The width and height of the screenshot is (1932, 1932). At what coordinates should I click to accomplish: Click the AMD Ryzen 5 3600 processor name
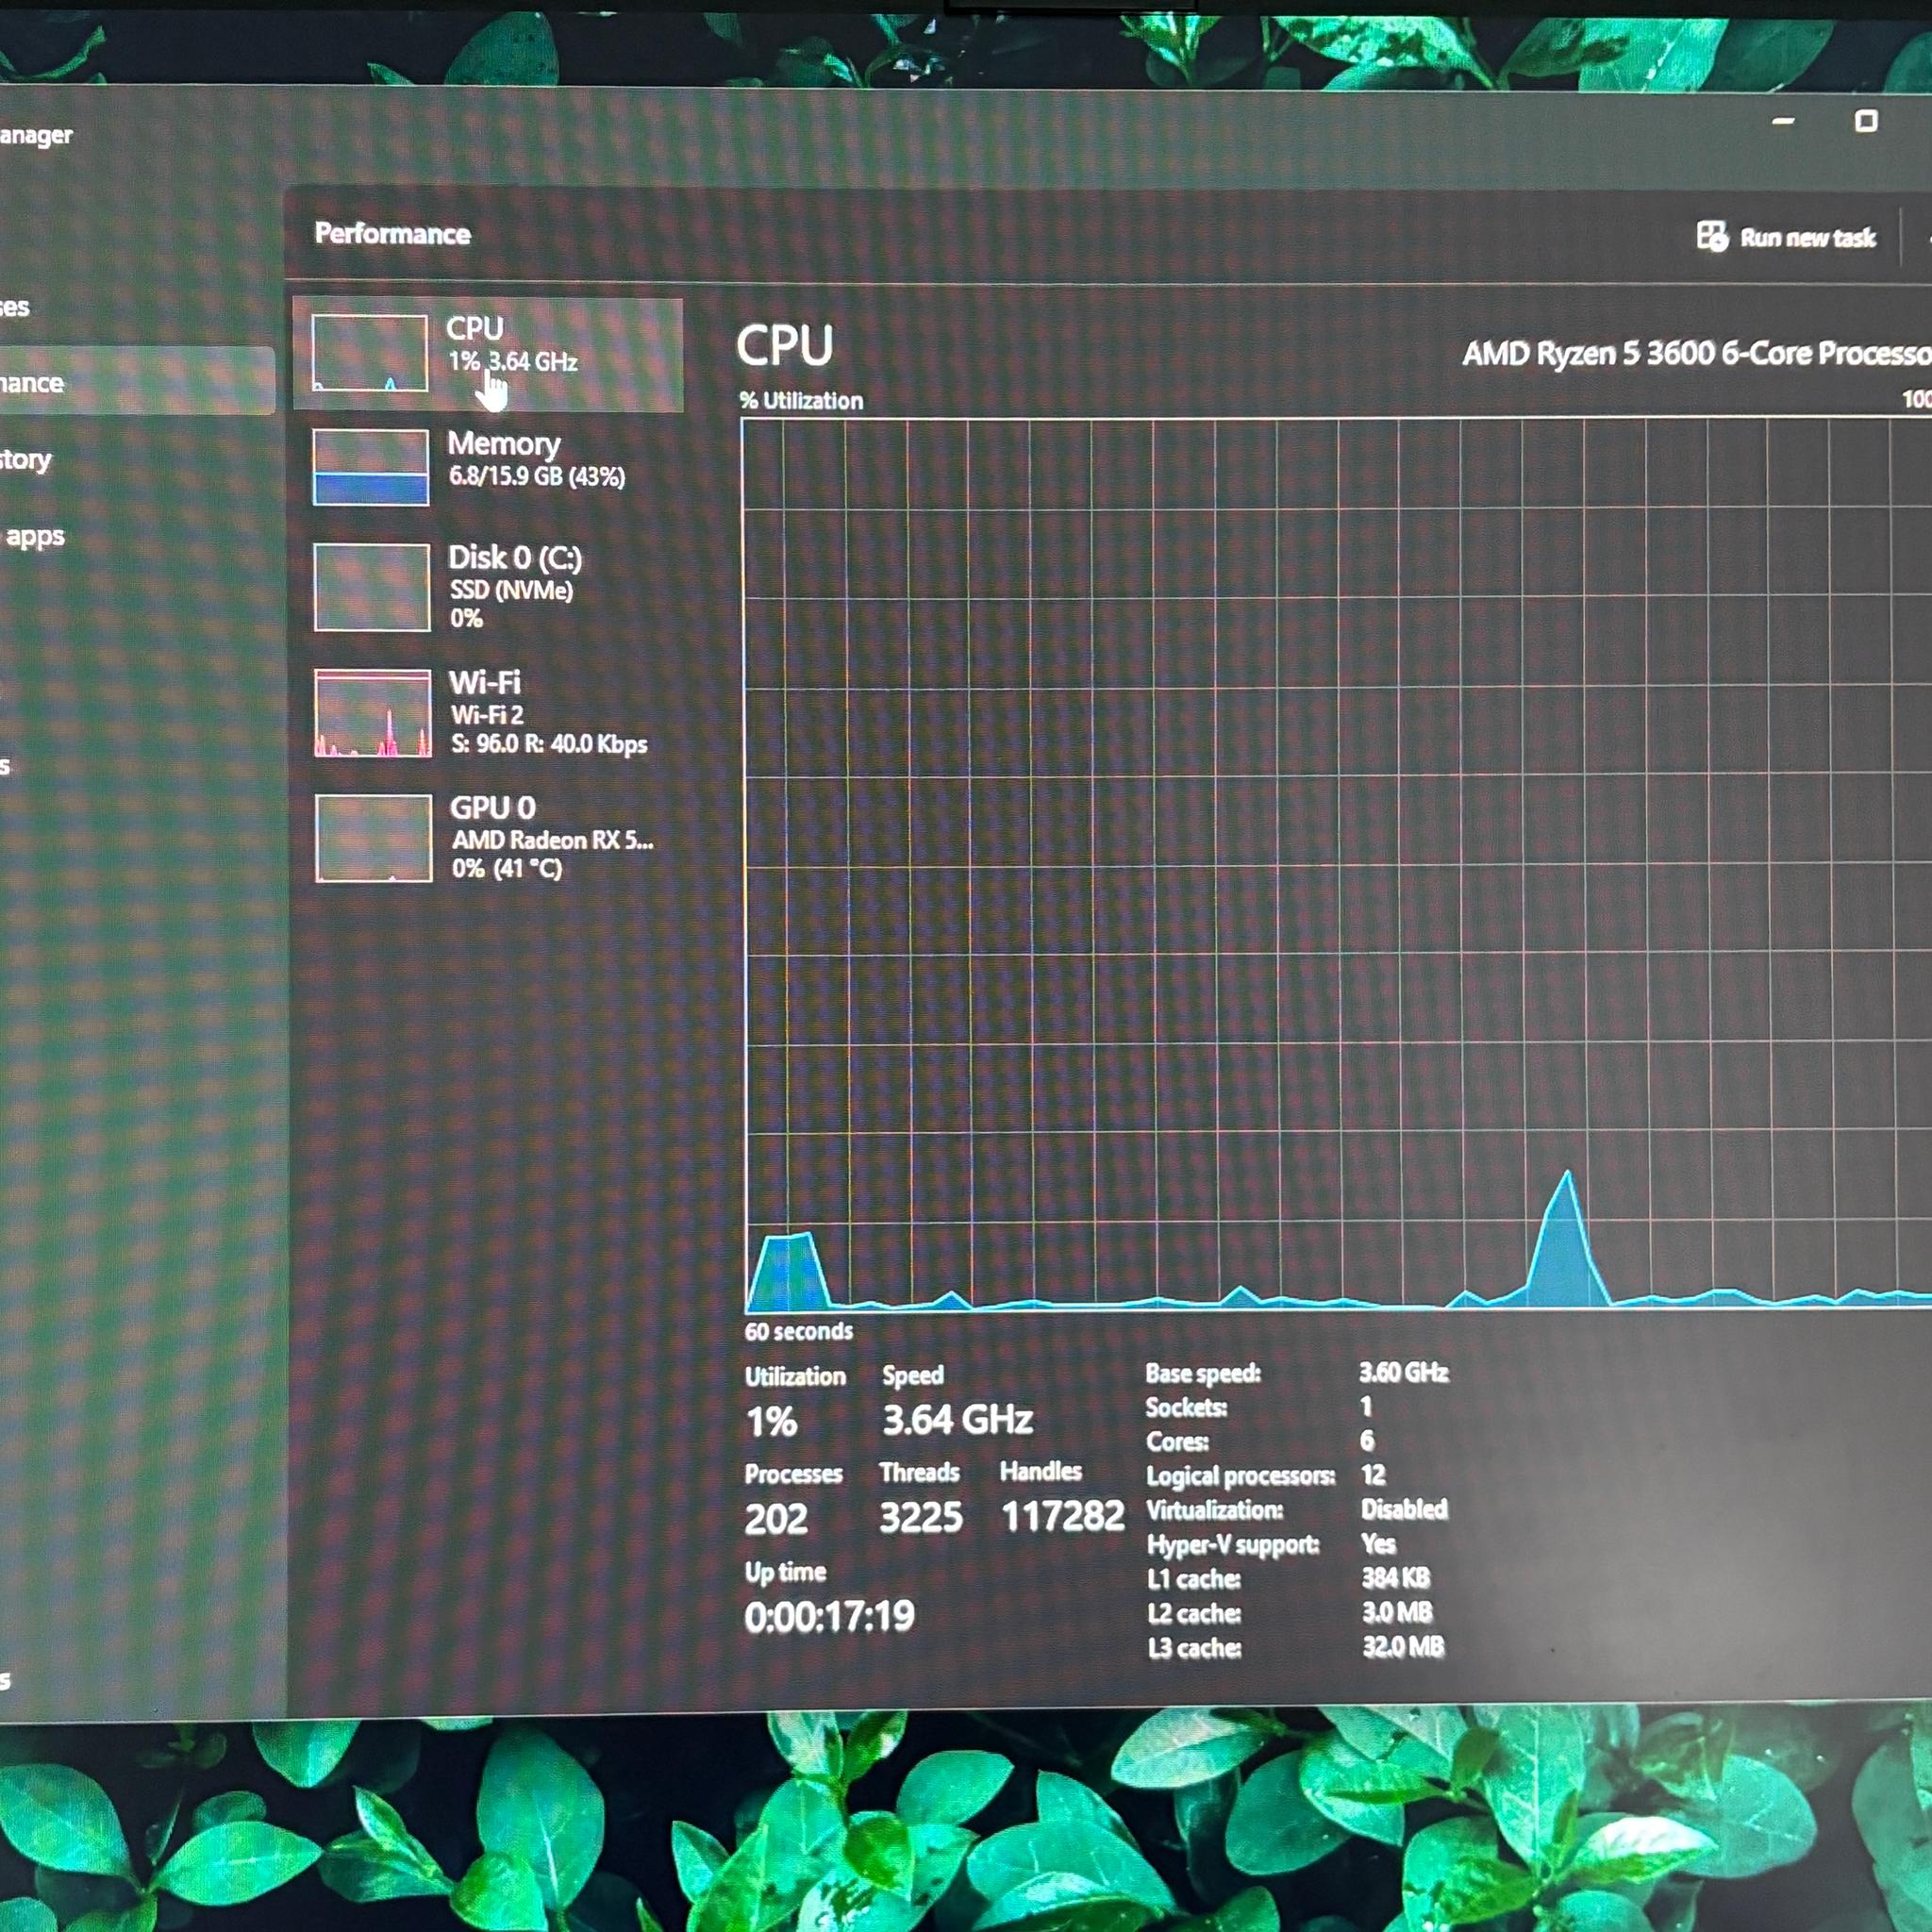click(1696, 353)
